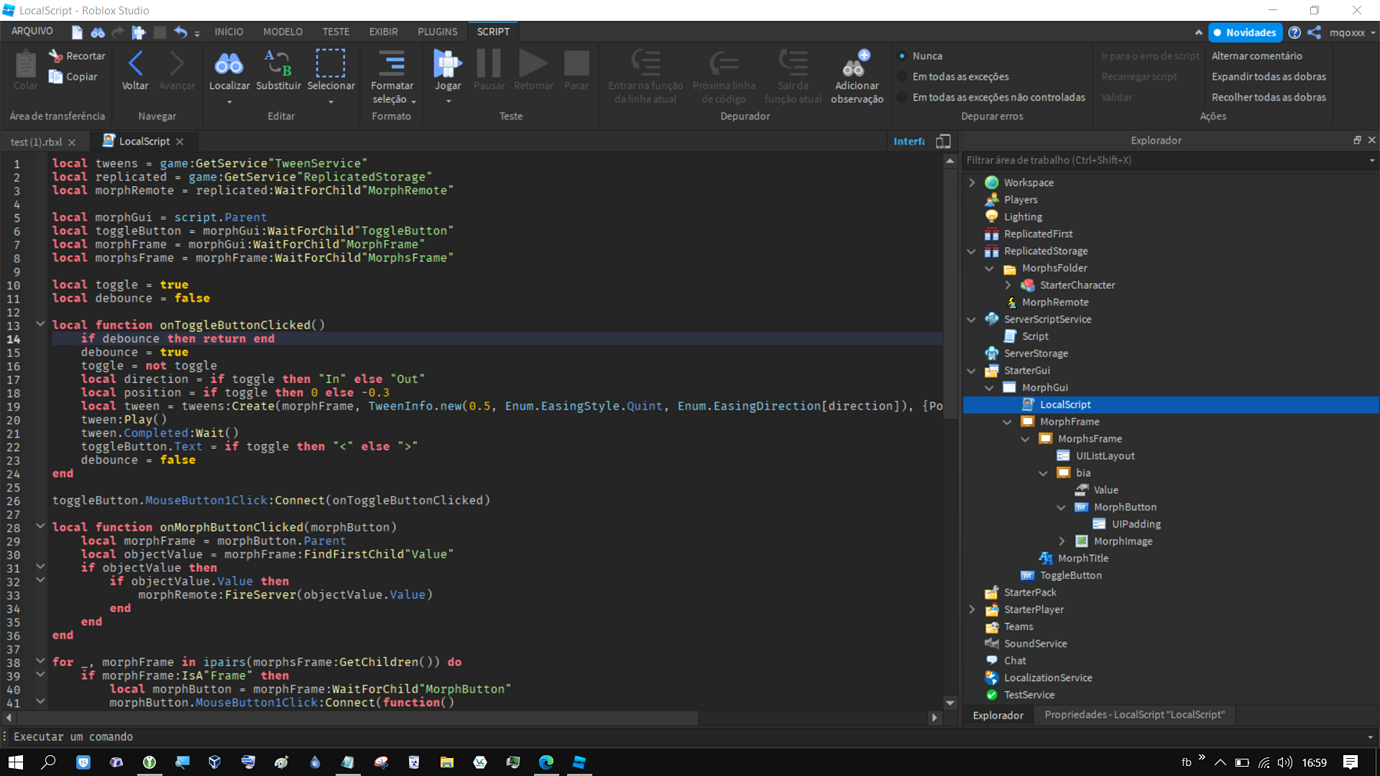Screen dimensions: 1380x776
Task: Switch to the EXIBIR ribbon tab
Action: [382, 31]
